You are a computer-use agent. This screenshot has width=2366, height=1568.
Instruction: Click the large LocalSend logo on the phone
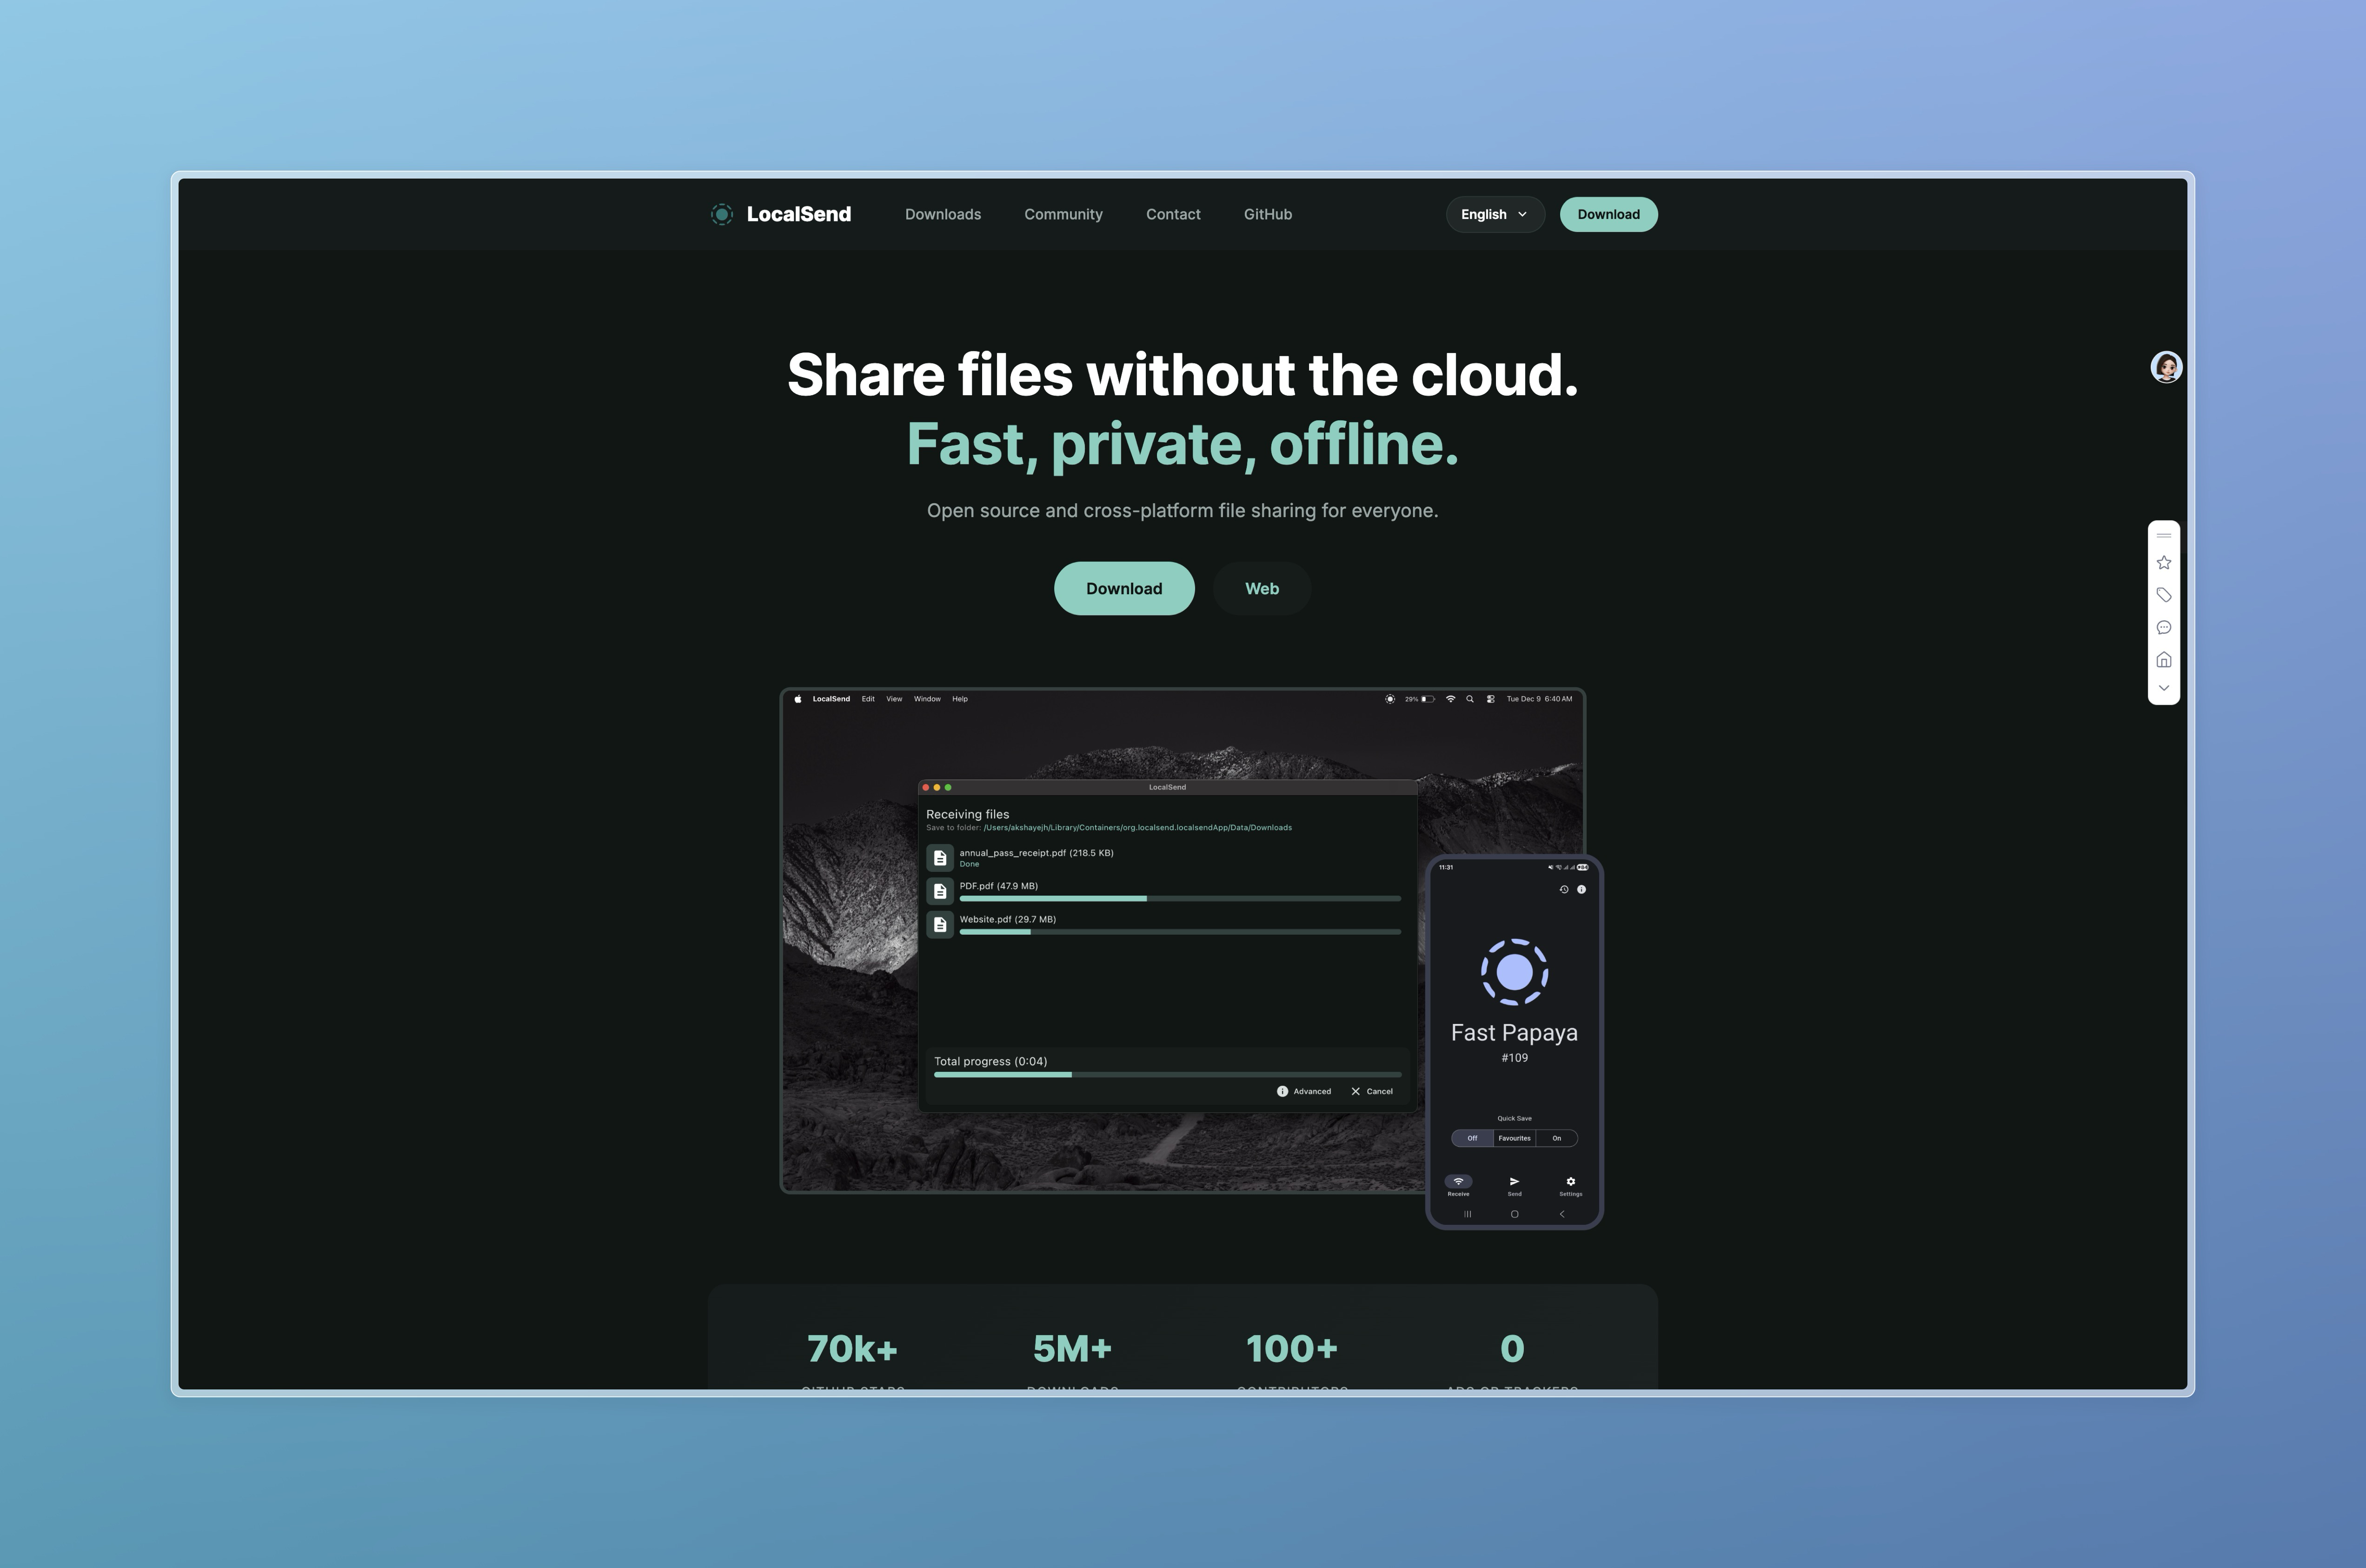1514,972
